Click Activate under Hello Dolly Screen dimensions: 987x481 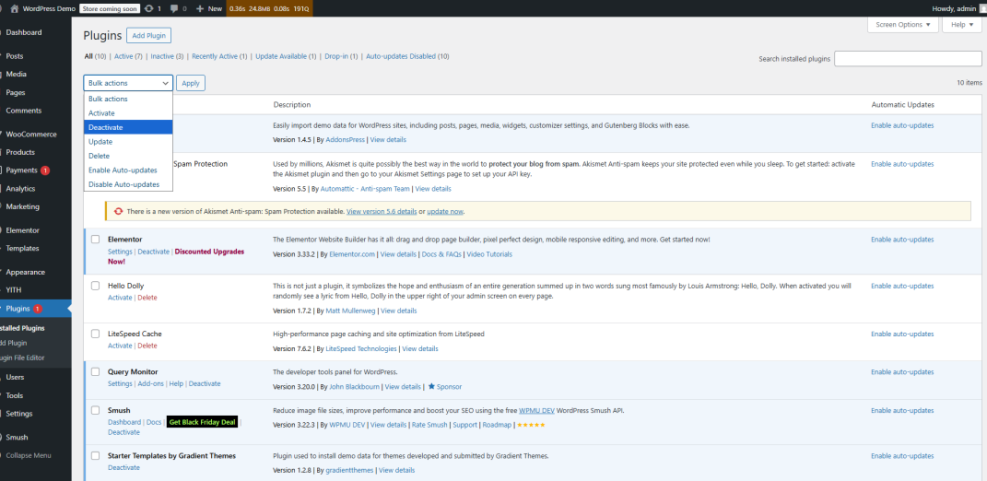120,297
